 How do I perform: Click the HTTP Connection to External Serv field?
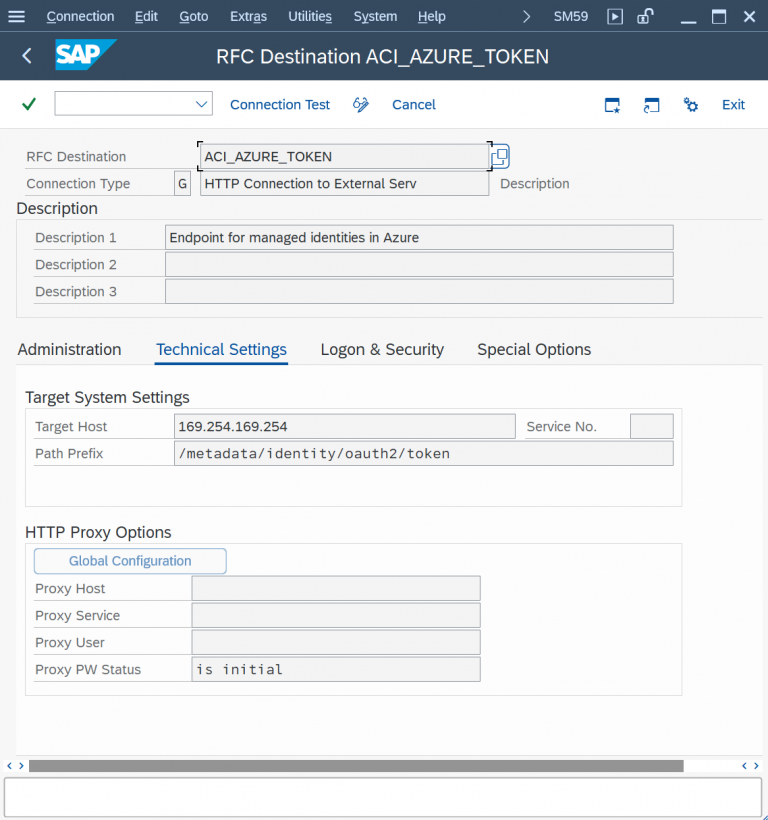pos(345,184)
